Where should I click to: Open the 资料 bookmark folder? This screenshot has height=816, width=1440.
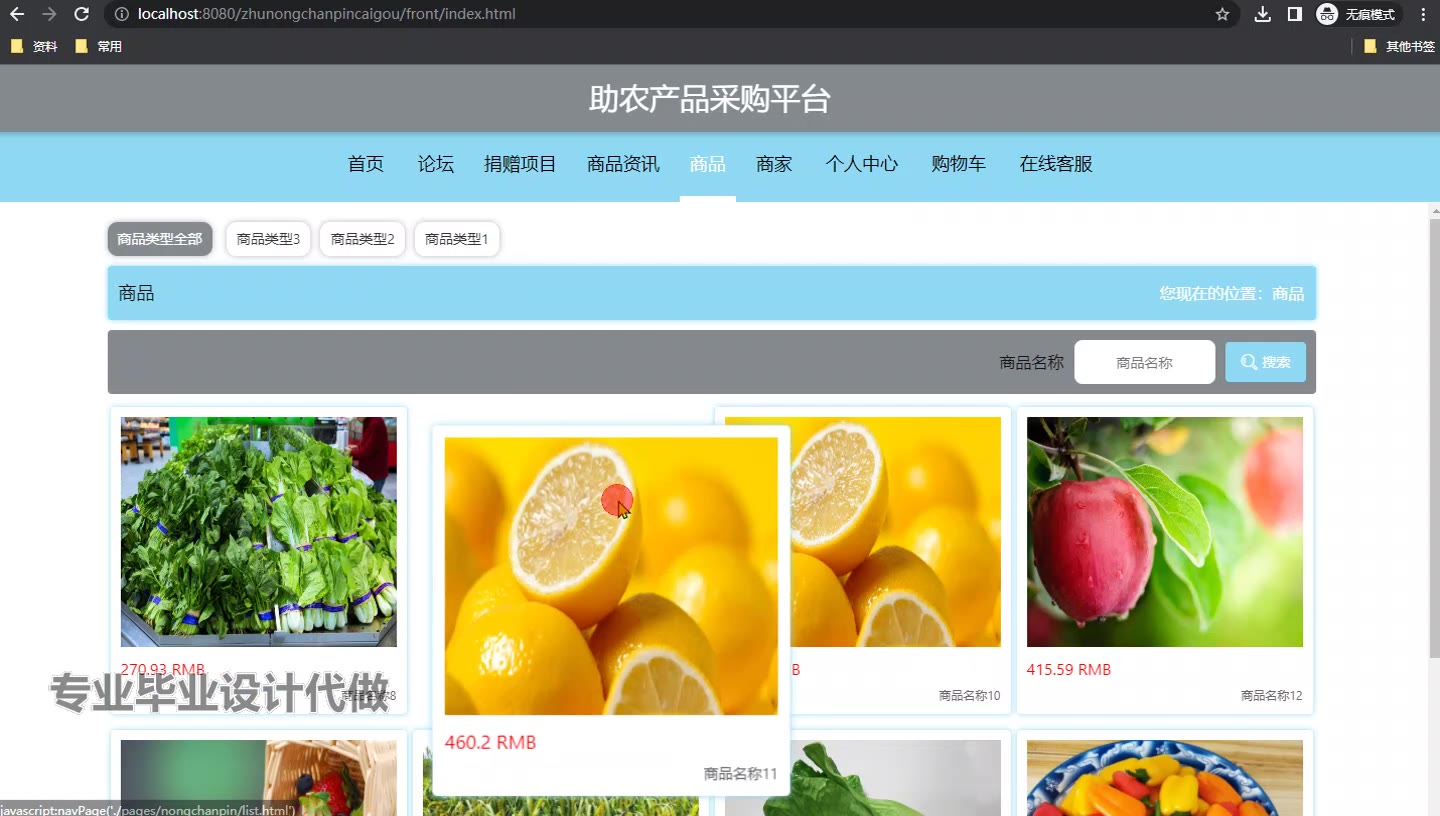pyautogui.click(x=34, y=46)
